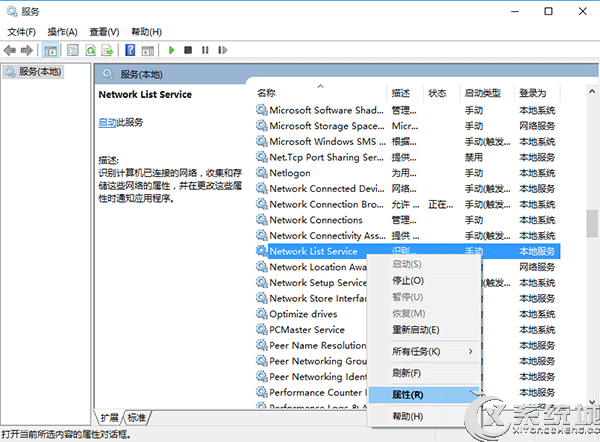Screen dimensions: 600x442
Task: Select Network Store Interface row
Action: coord(311,298)
